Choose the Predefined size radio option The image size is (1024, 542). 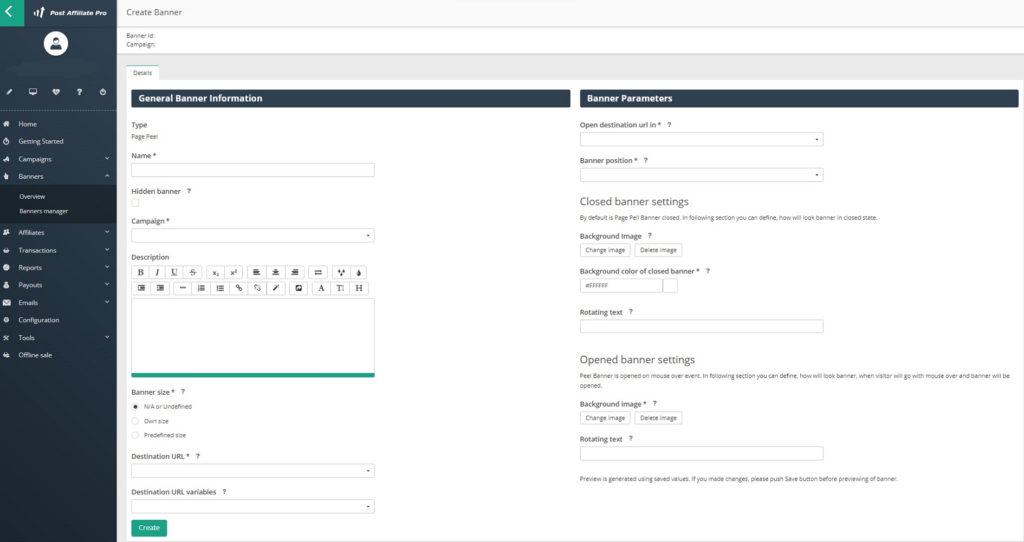[135, 435]
